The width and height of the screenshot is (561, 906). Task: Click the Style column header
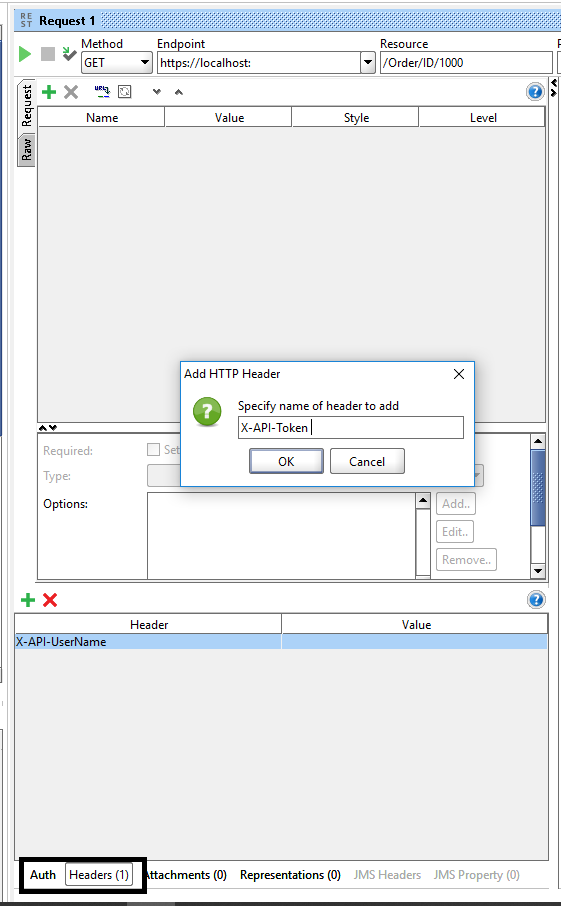[356, 117]
